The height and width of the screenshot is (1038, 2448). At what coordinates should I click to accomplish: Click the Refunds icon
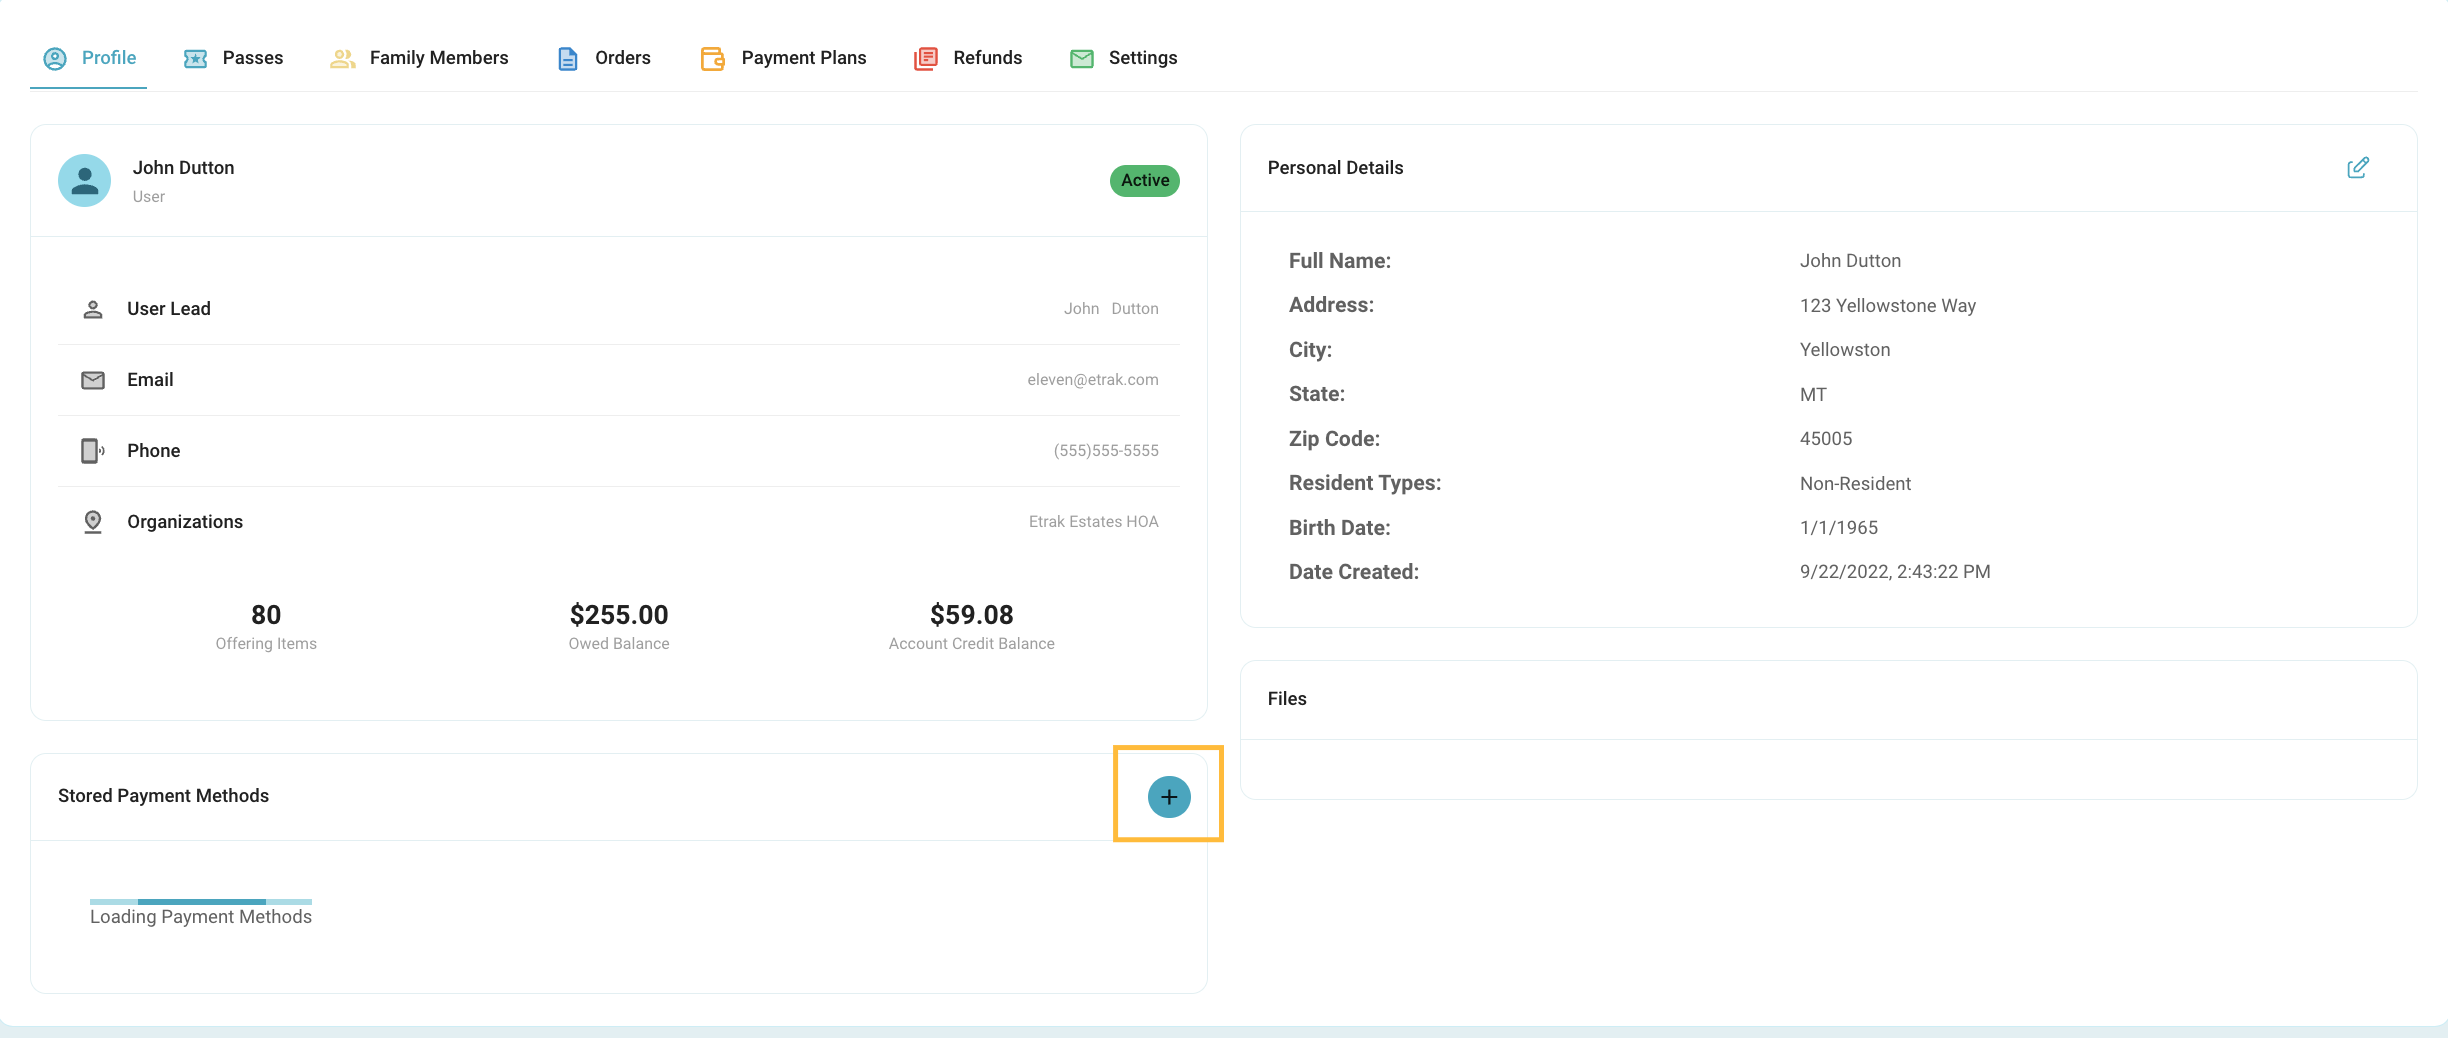point(926,59)
